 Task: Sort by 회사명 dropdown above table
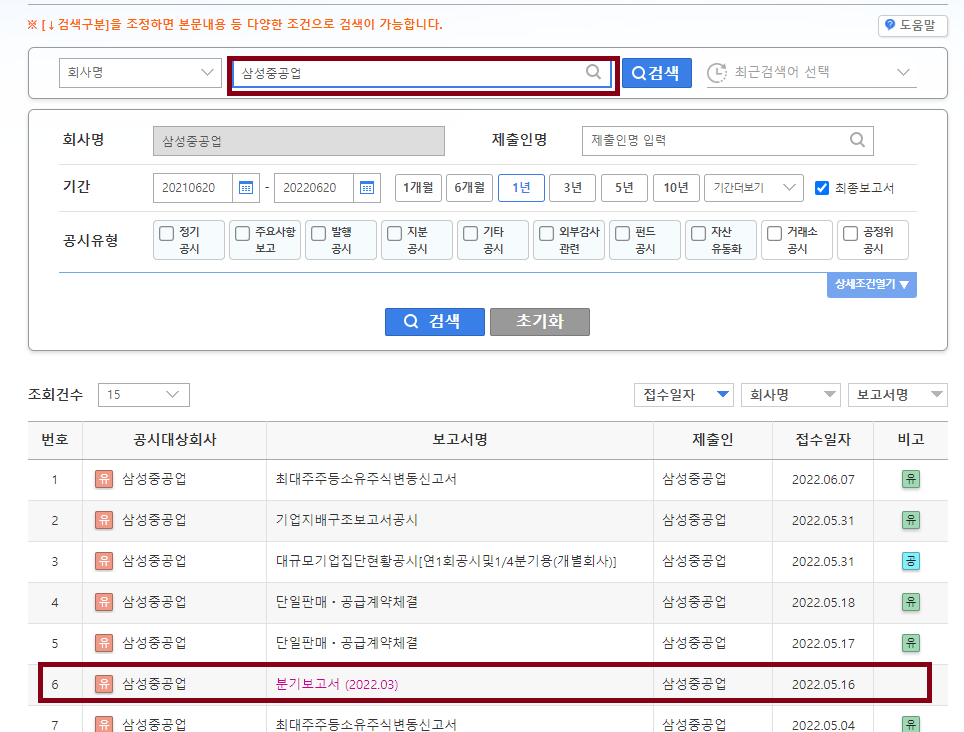point(791,395)
